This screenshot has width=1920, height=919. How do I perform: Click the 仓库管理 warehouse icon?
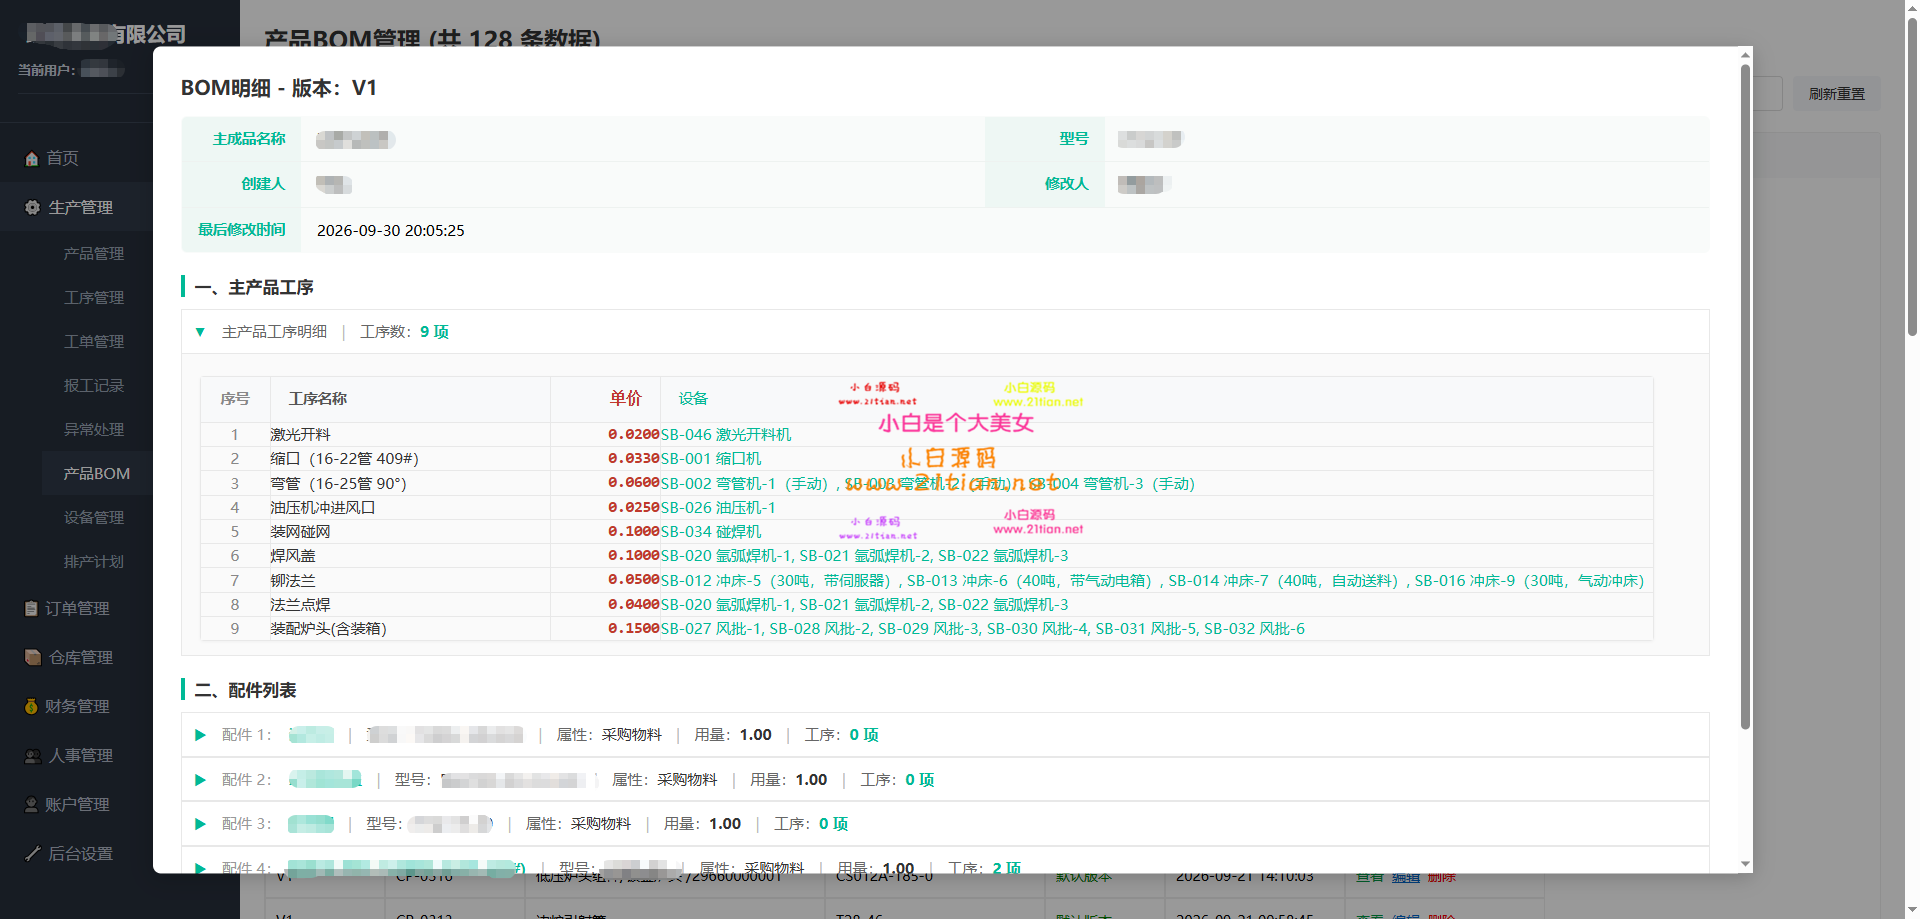(32, 657)
